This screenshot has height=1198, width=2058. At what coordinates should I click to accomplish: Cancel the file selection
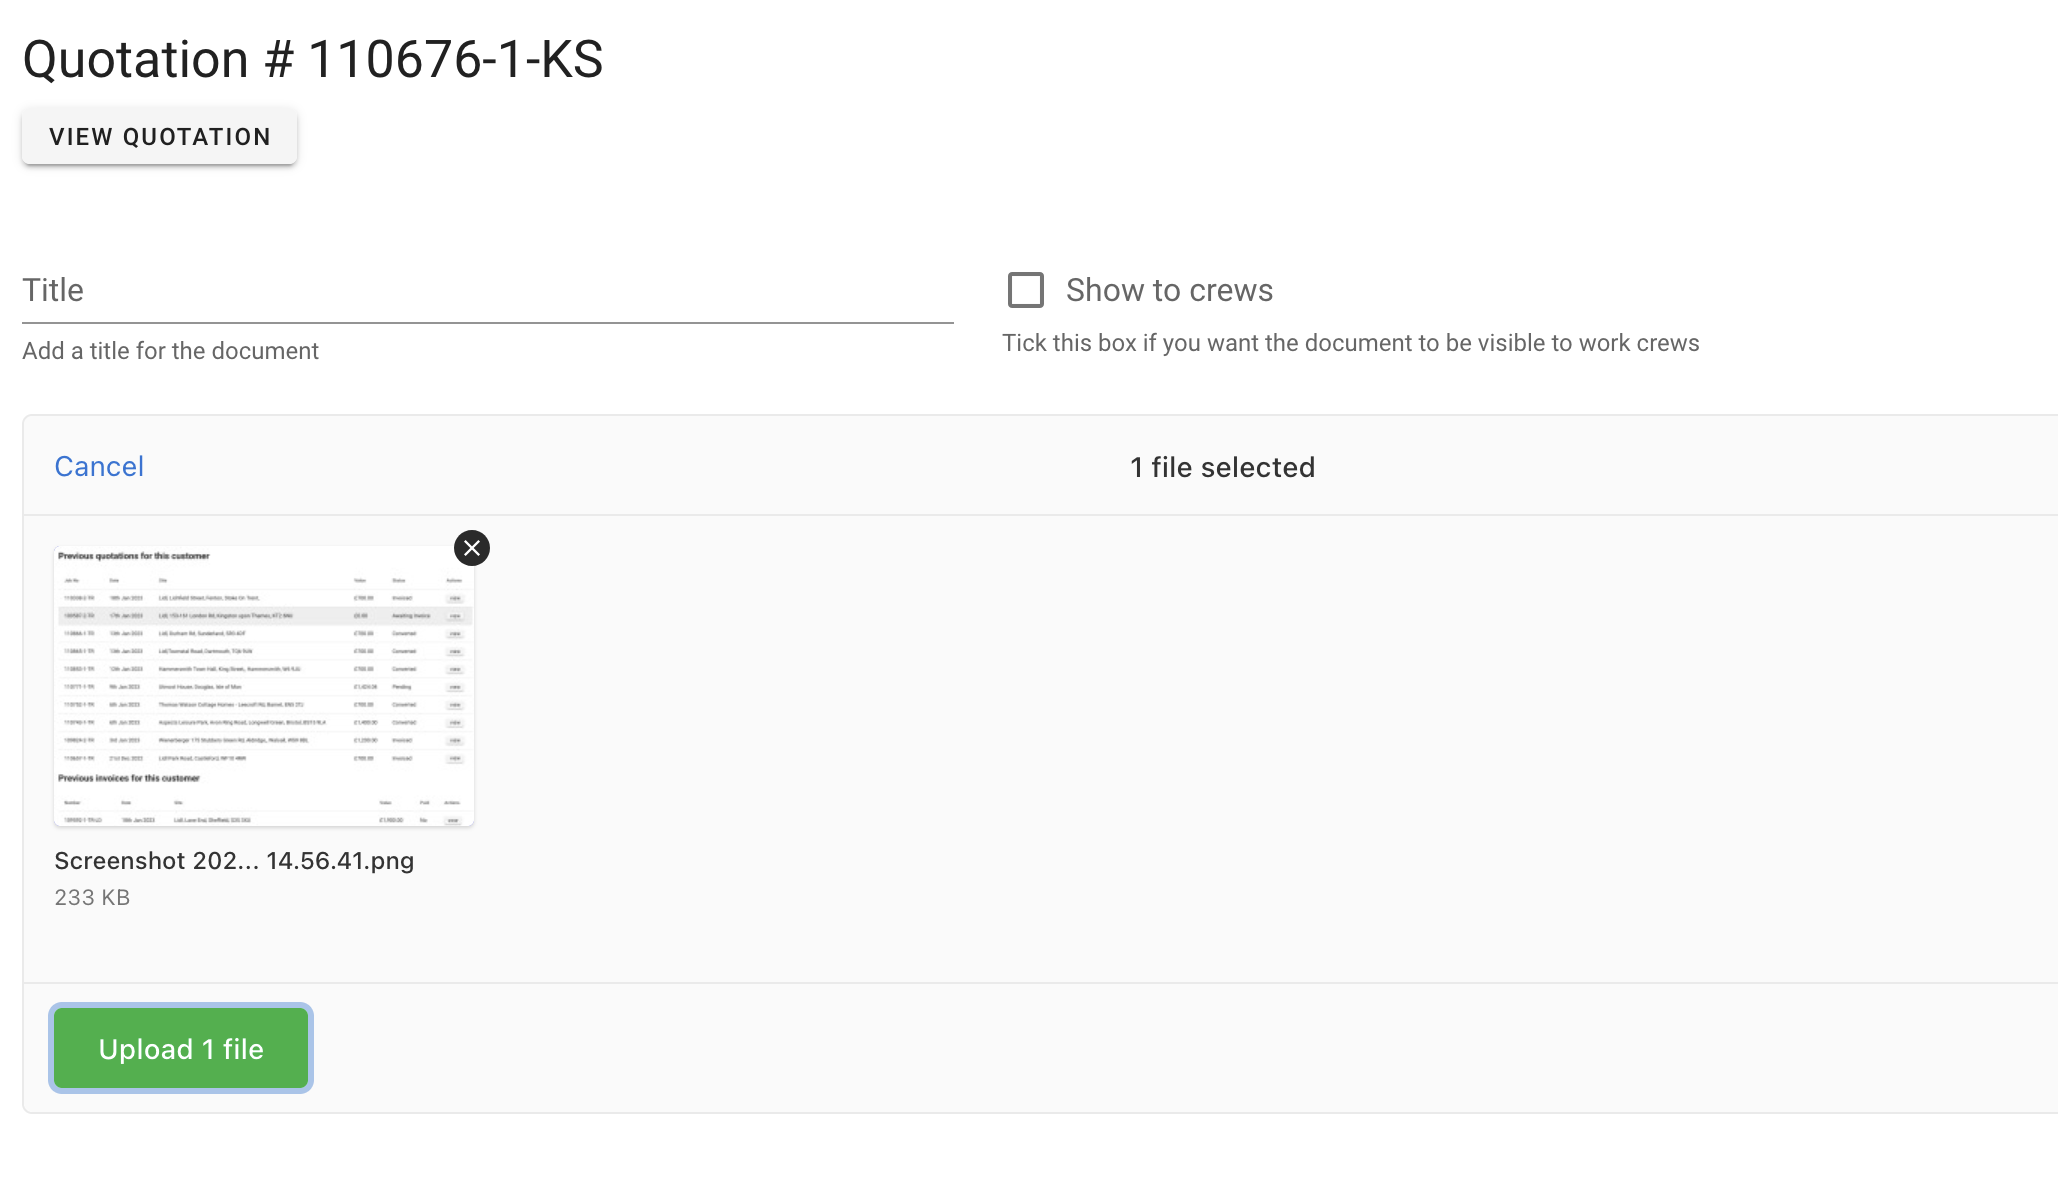[x=99, y=466]
